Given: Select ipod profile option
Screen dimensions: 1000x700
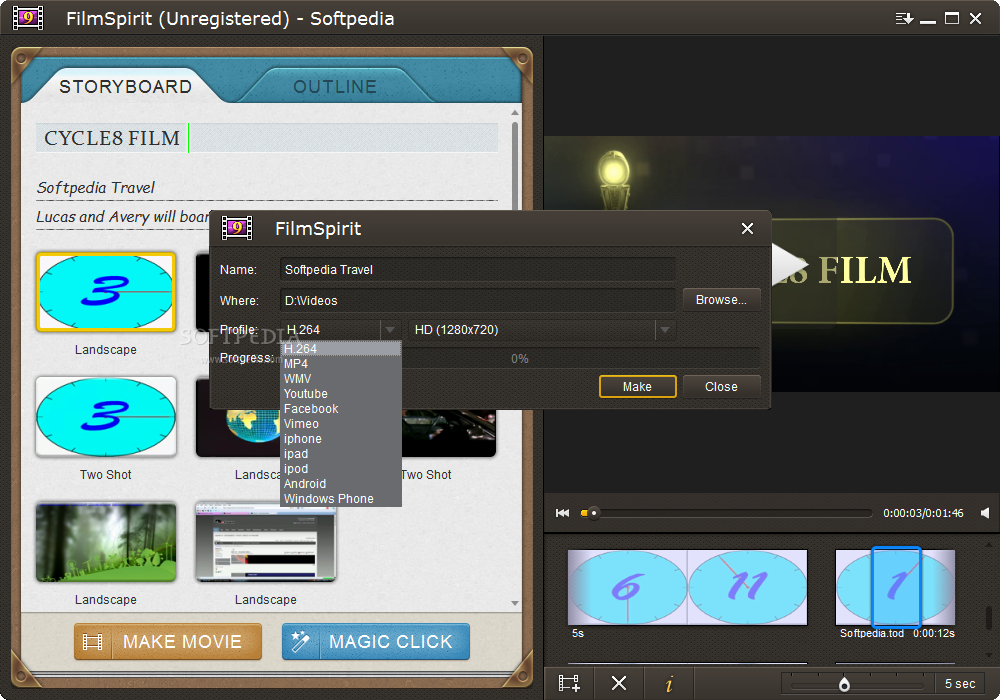Looking at the screenshot, I should tap(341, 469).
